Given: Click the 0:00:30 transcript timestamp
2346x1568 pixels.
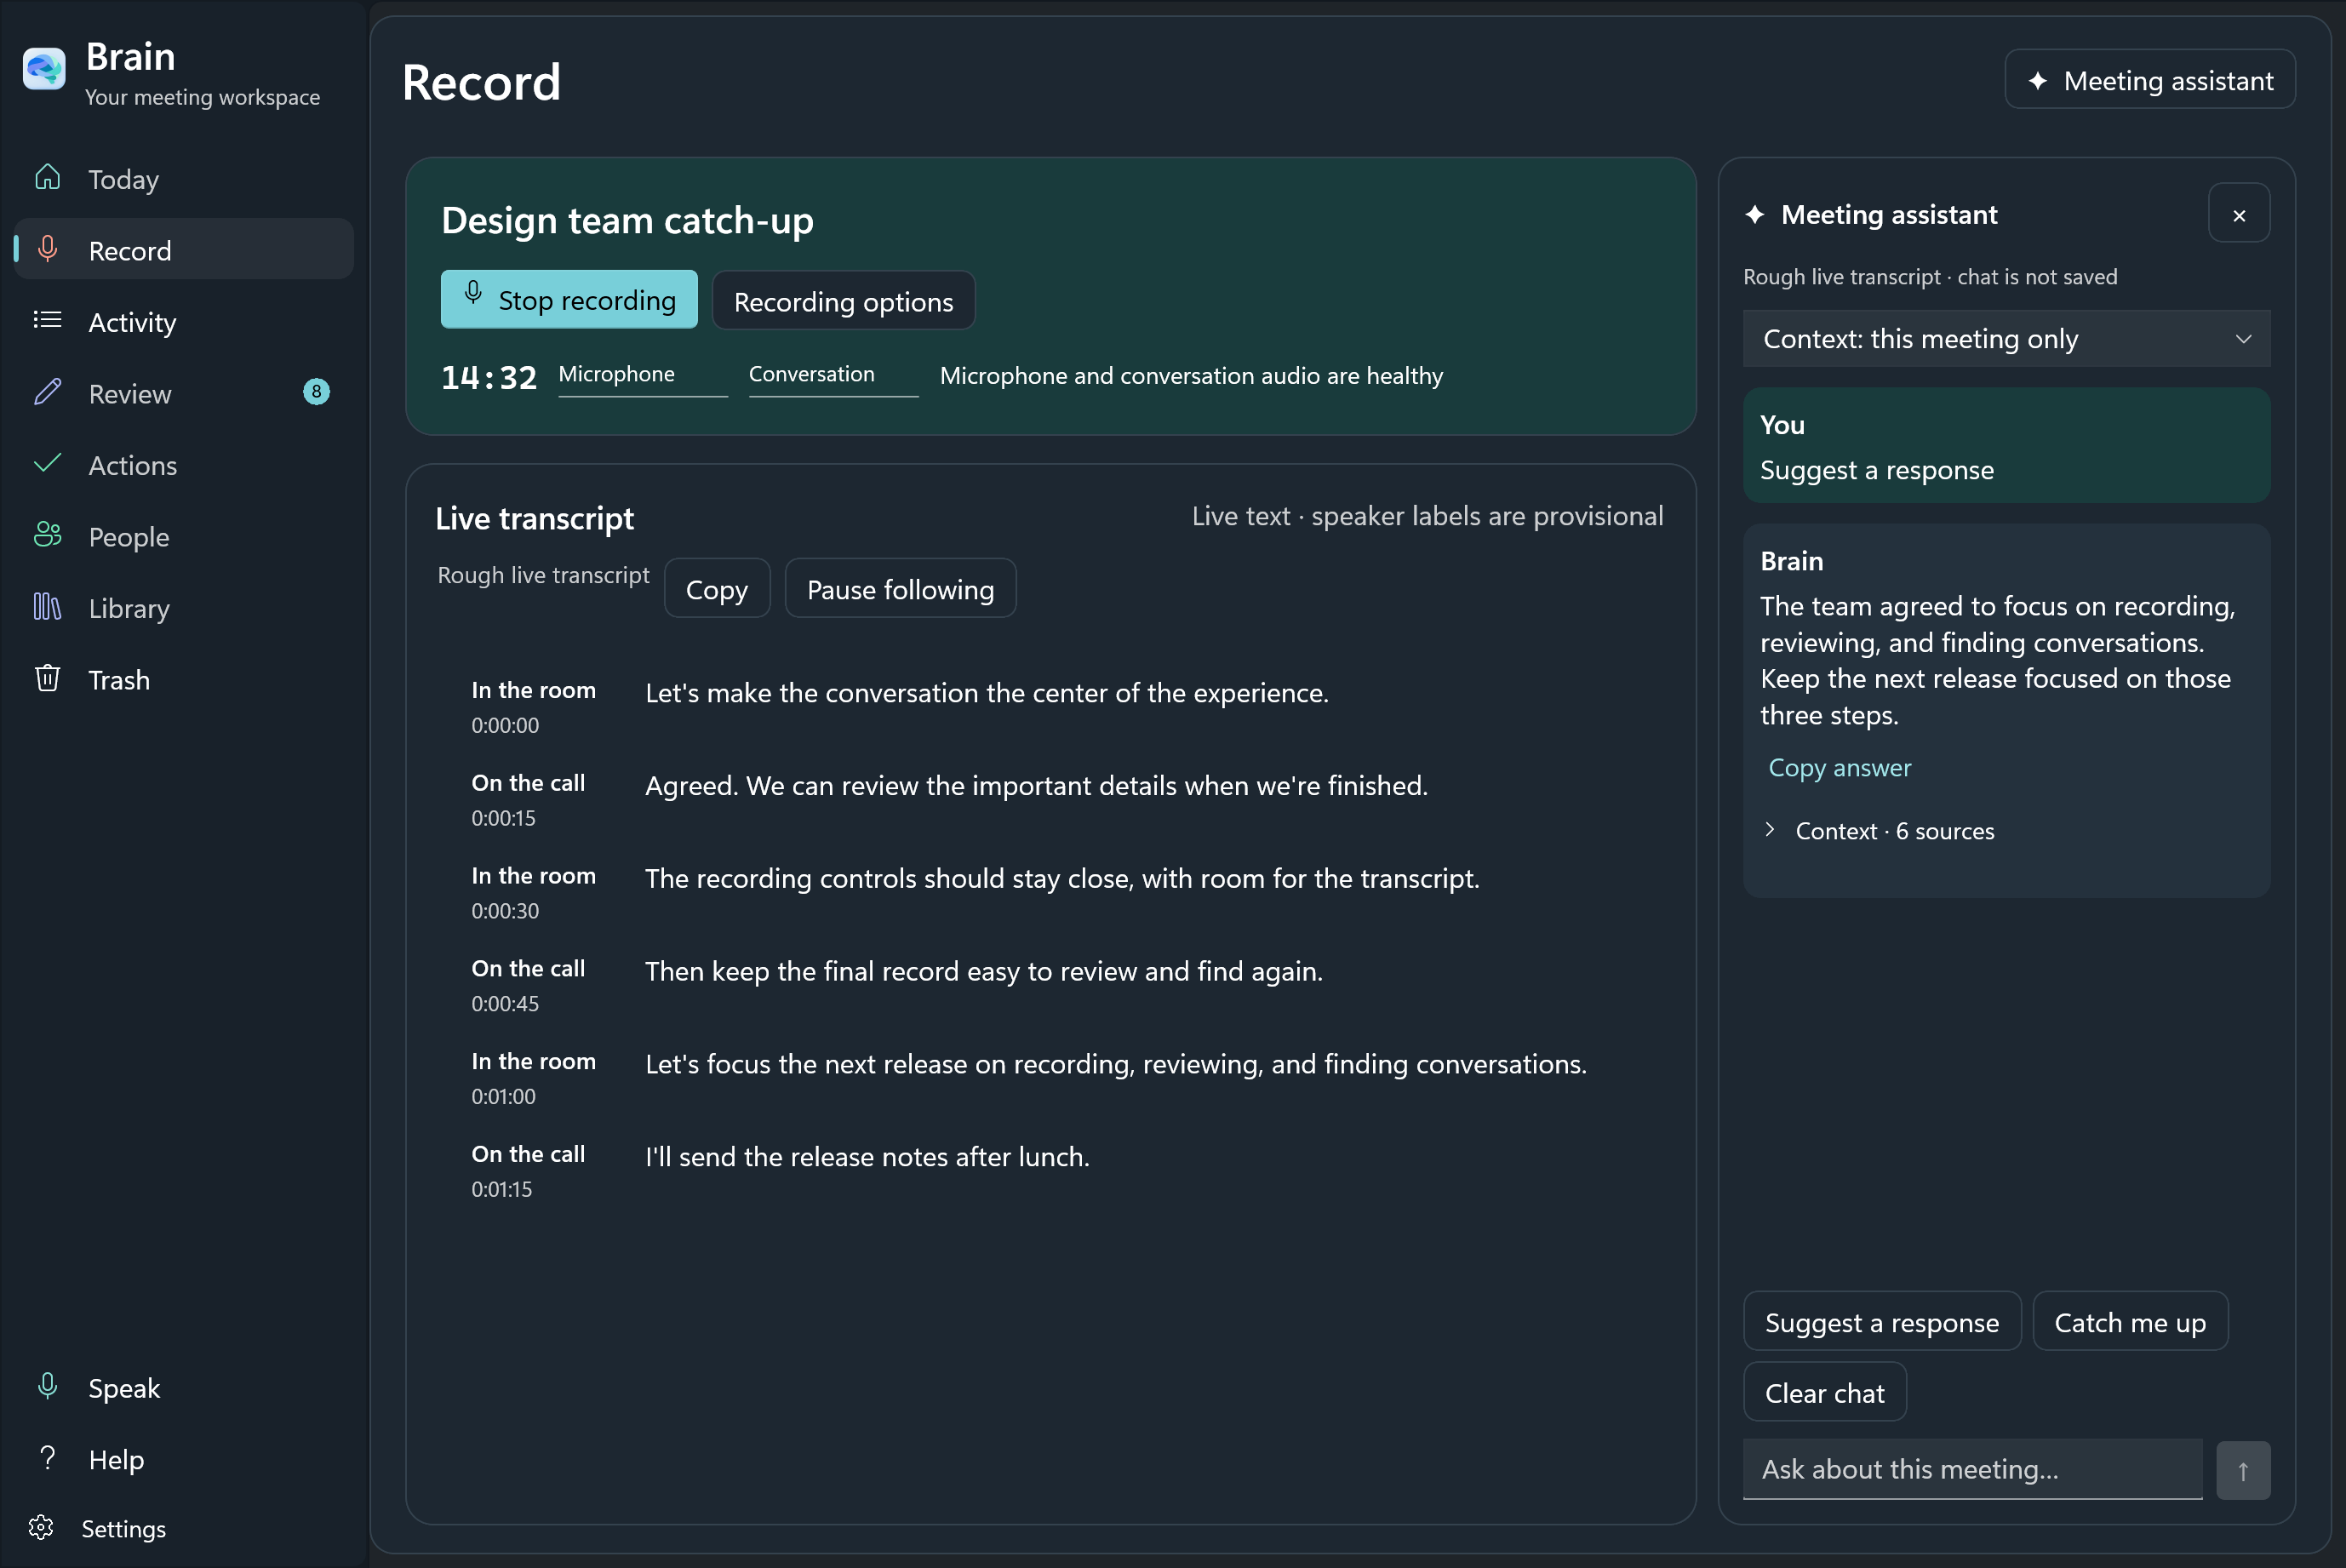Looking at the screenshot, I should (x=505, y=911).
